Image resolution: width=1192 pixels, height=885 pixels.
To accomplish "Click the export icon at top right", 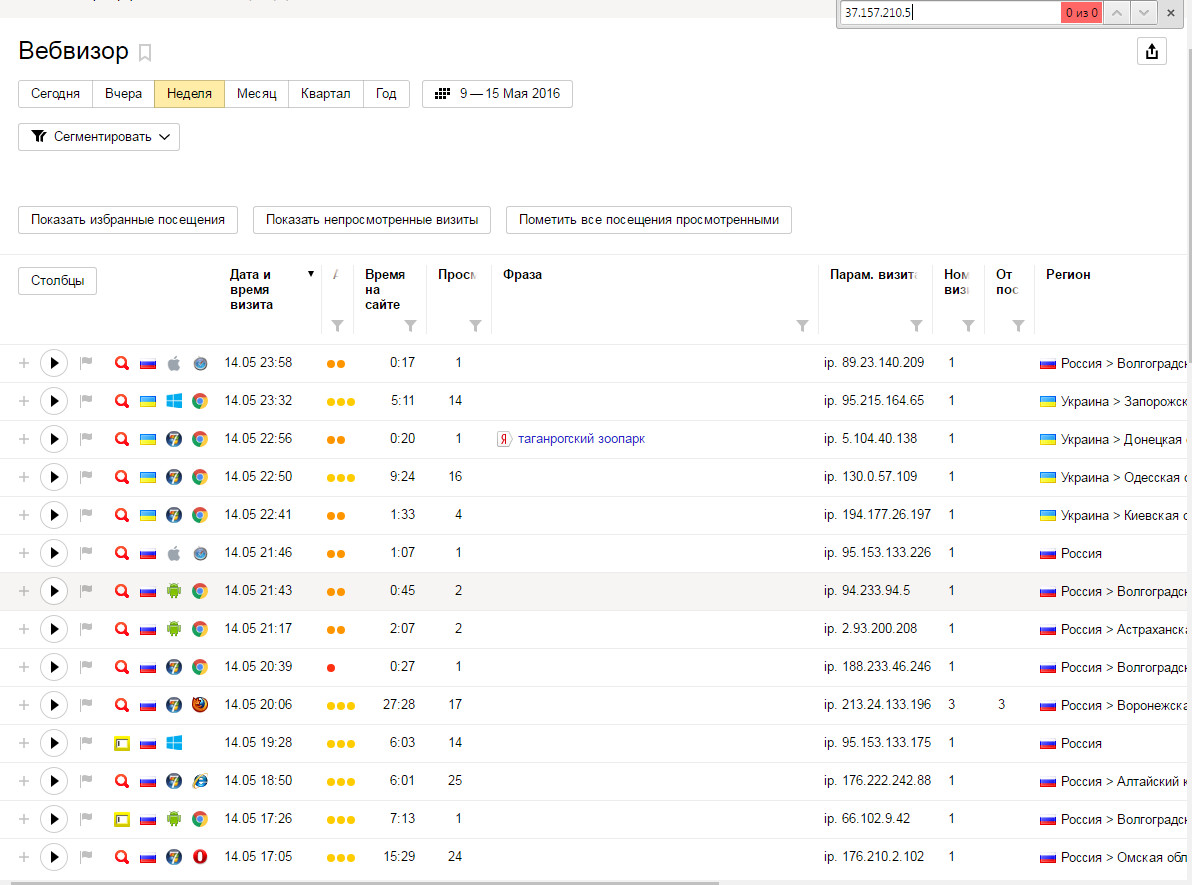I will [x=1152, y=52].
